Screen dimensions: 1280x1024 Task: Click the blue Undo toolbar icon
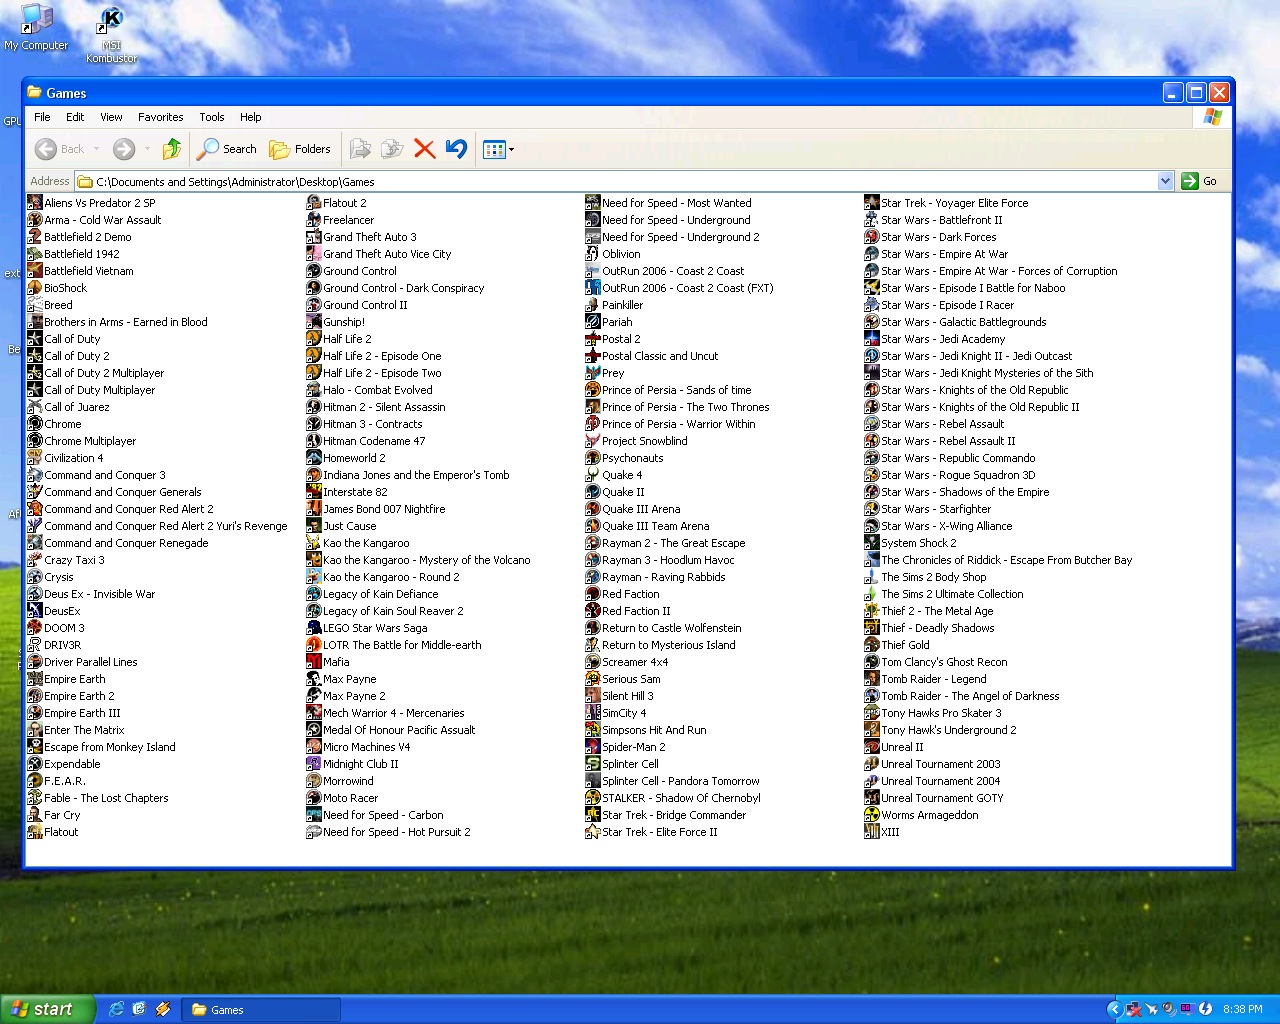pos(456,149)
